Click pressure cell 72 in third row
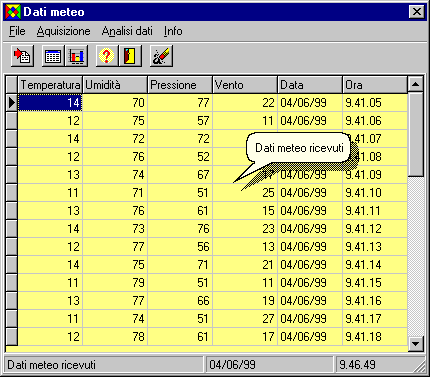430x377 pixels. (x=180, y=139)
